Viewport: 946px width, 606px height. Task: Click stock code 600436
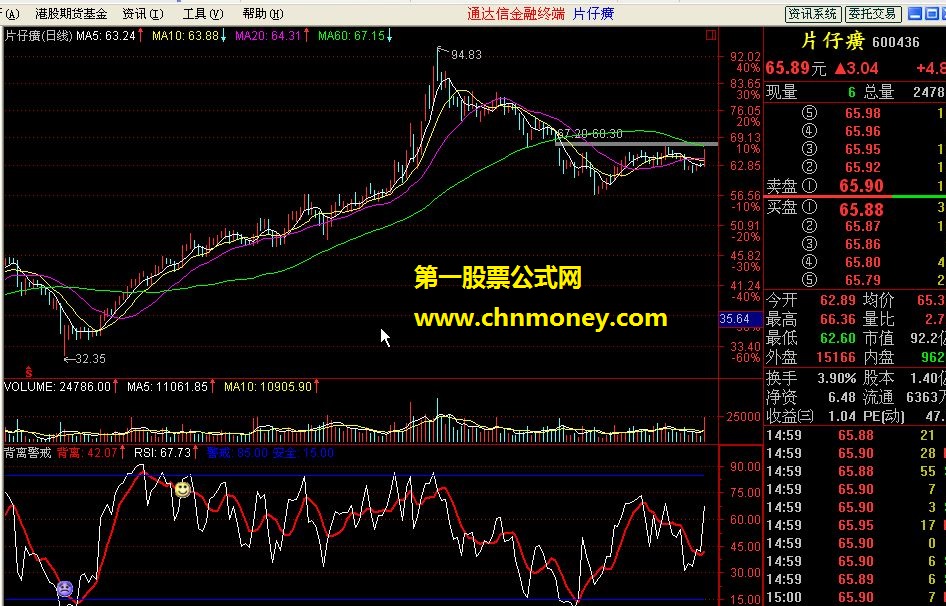[896, 42]
